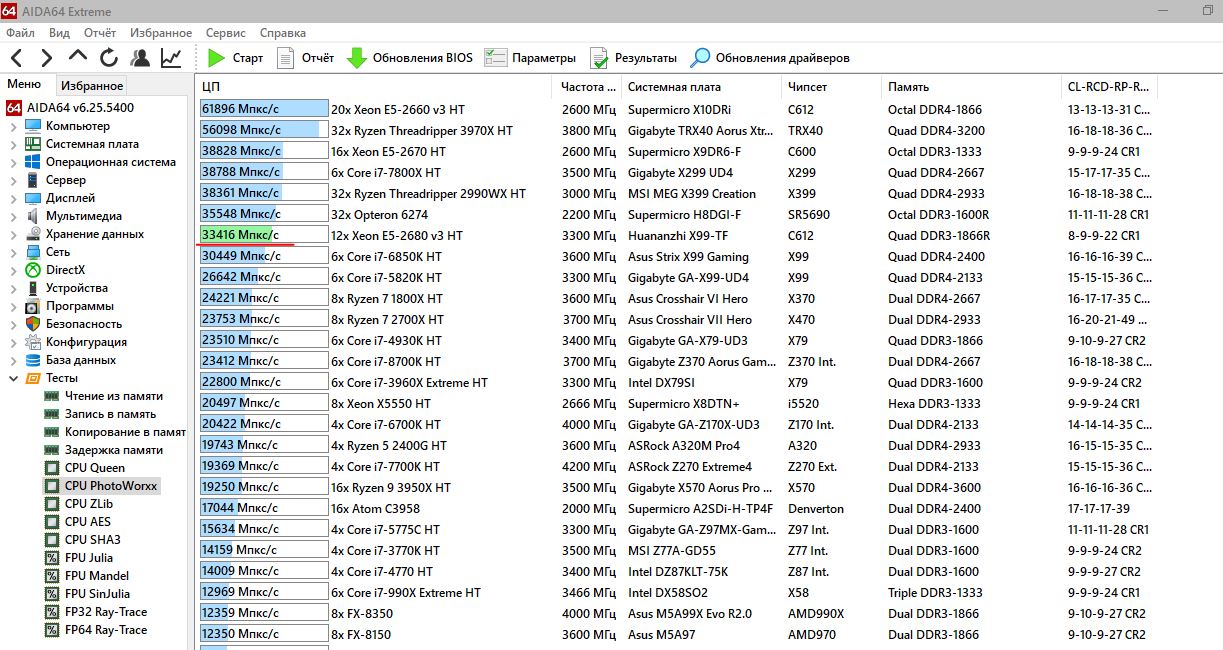Image resolution: width=1223 pixels, height=650 pixels.
Task: Search Обновления драйверов
Action: pyautogui.click(x=770, y=58)
